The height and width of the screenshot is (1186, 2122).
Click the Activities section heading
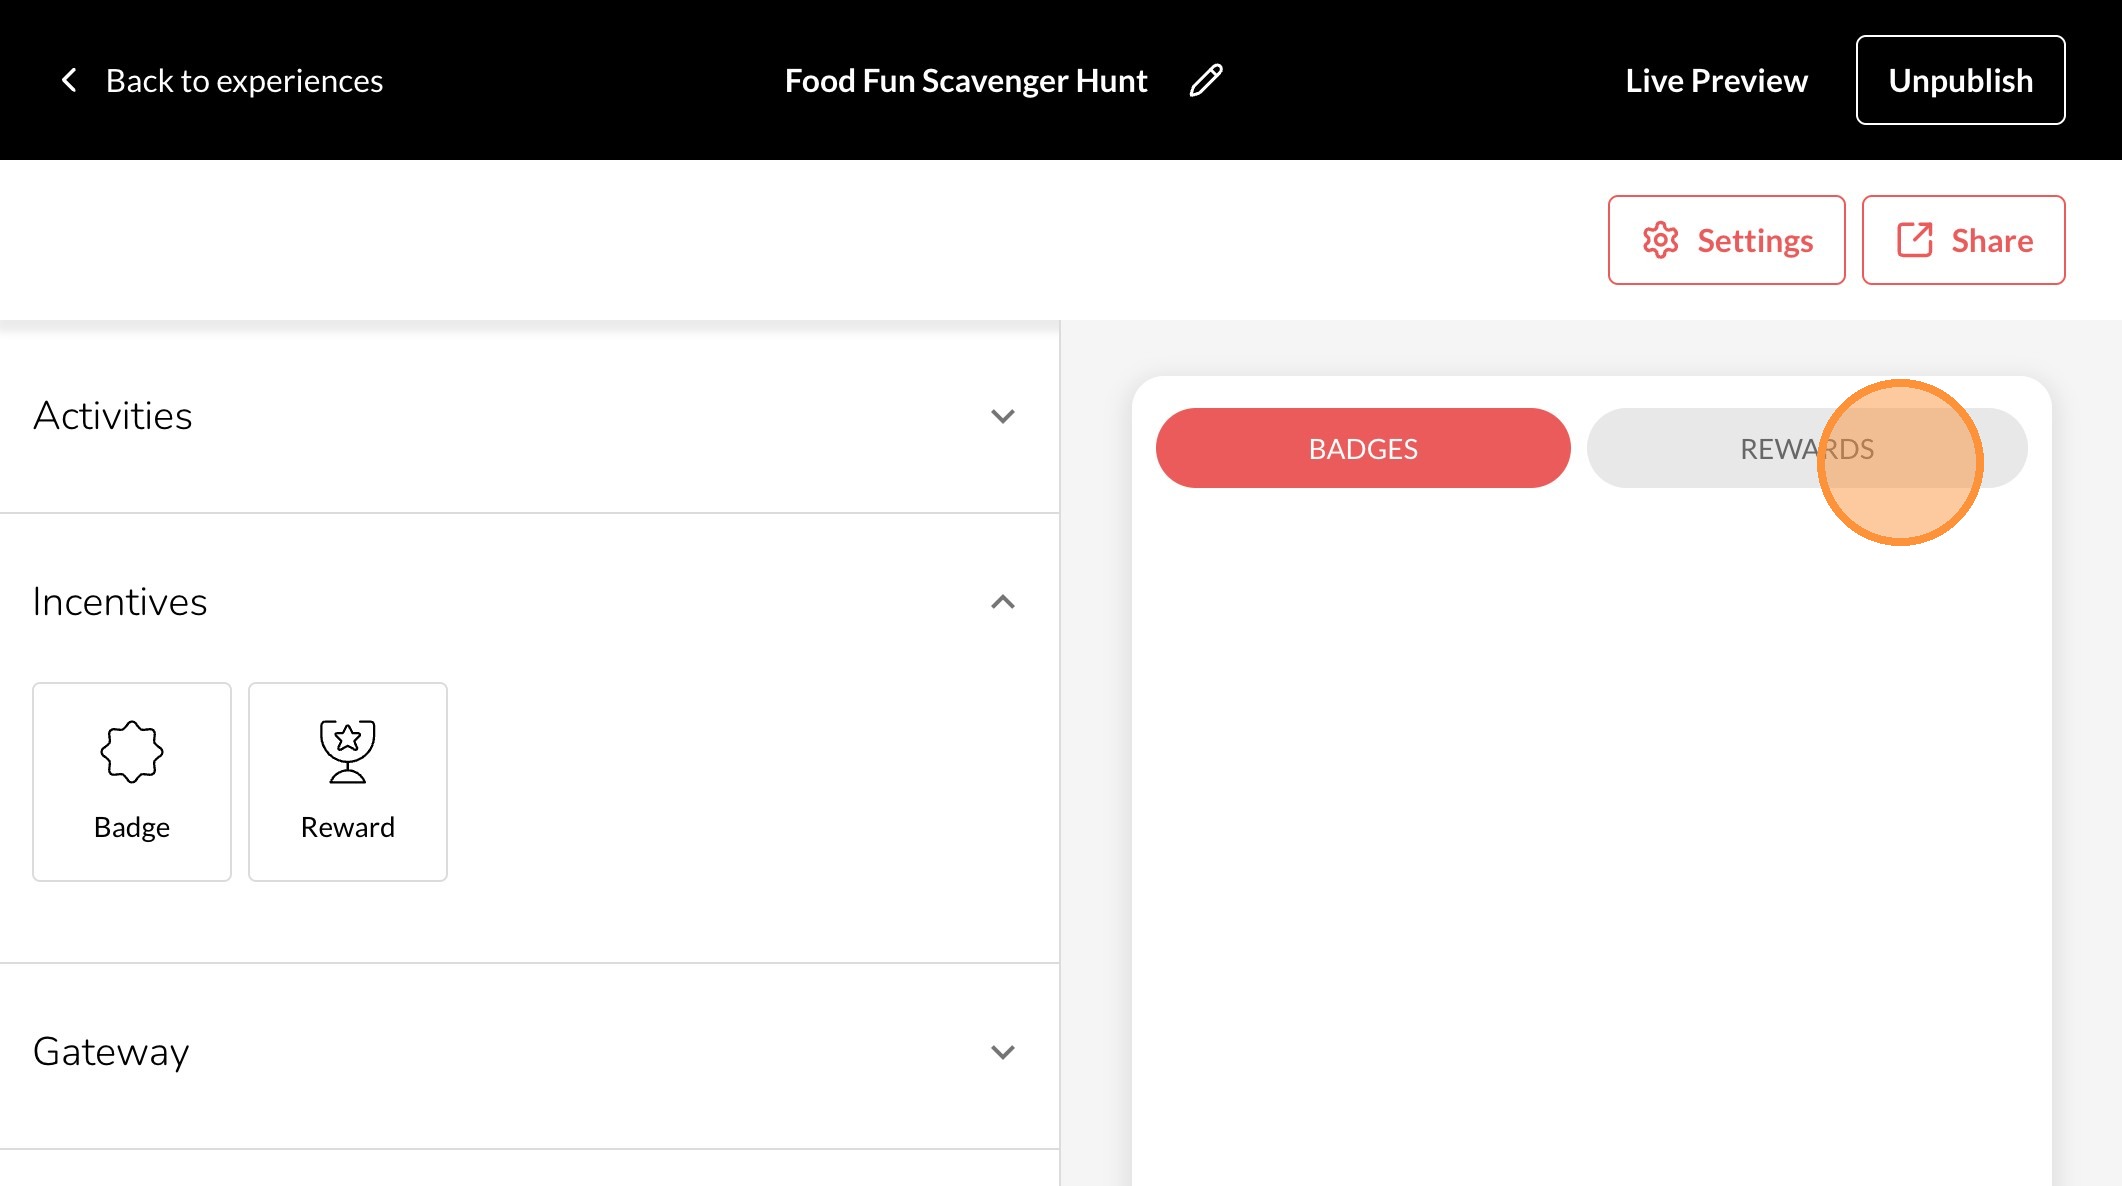click(x=113, y=416)
